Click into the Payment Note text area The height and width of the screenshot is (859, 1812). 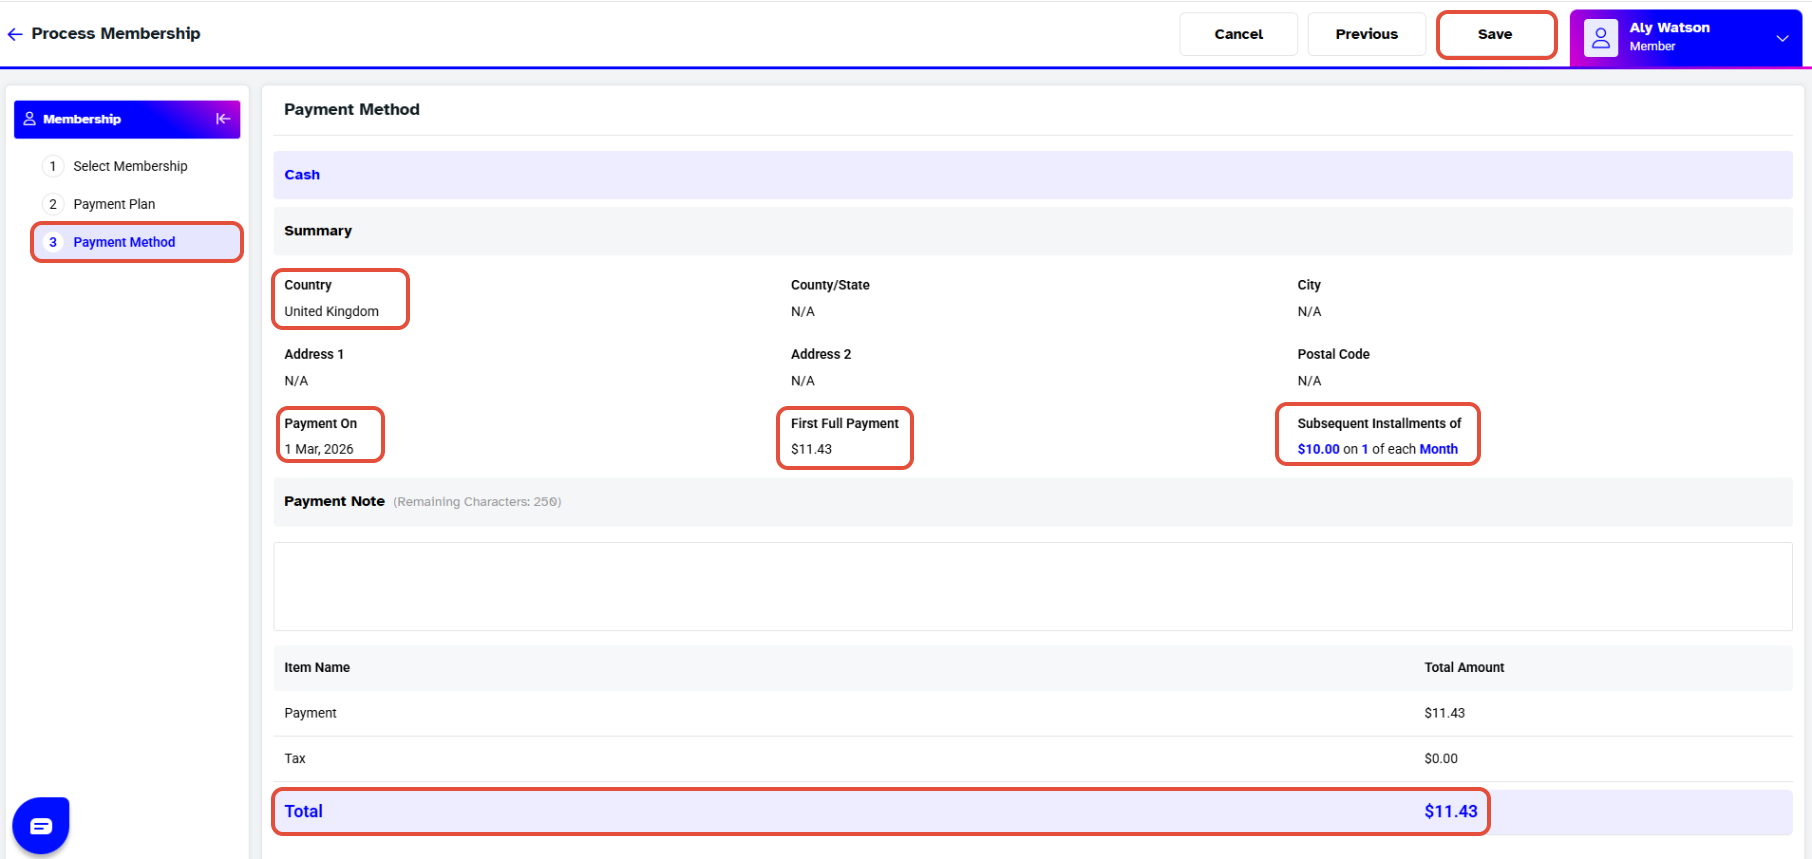(x=1032, y=586)
